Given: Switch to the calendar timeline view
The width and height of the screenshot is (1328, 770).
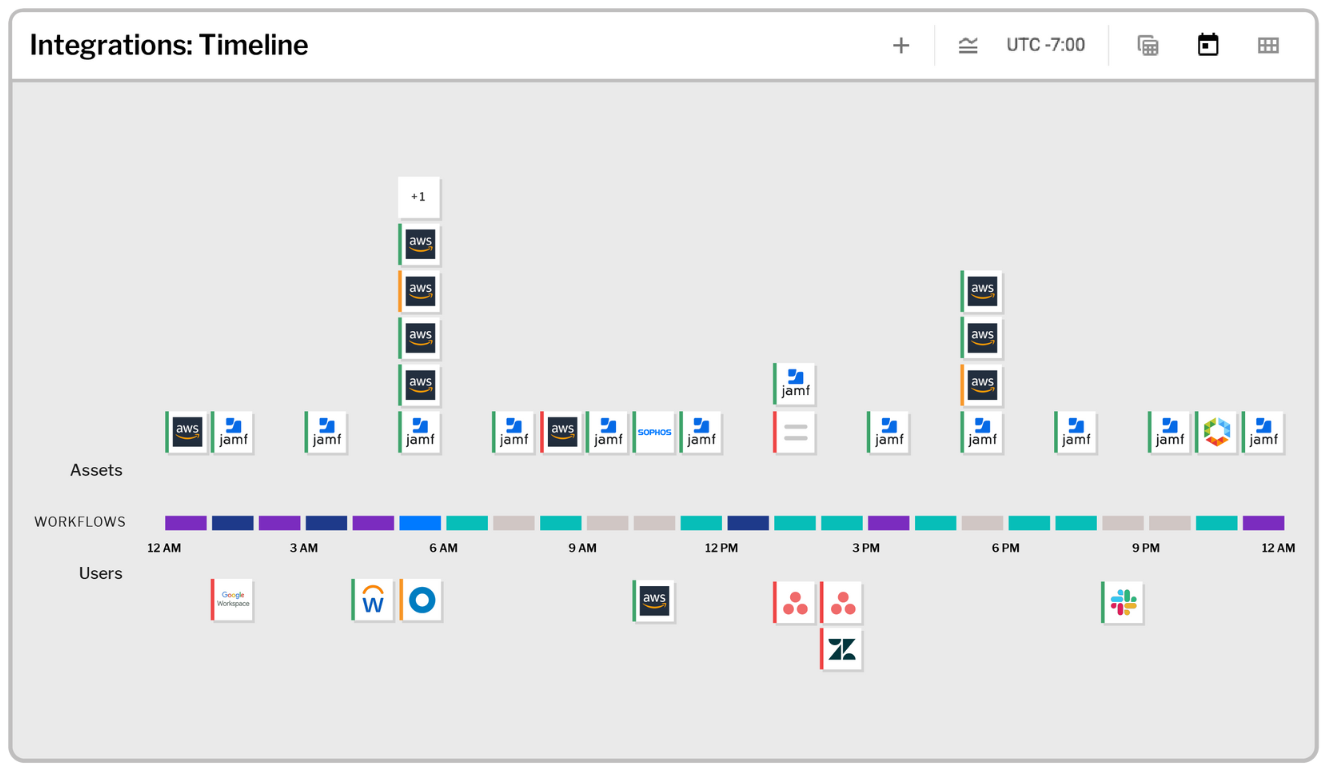Looking at the screenshot, I should pyautogui.click(x=1208, y=45).
